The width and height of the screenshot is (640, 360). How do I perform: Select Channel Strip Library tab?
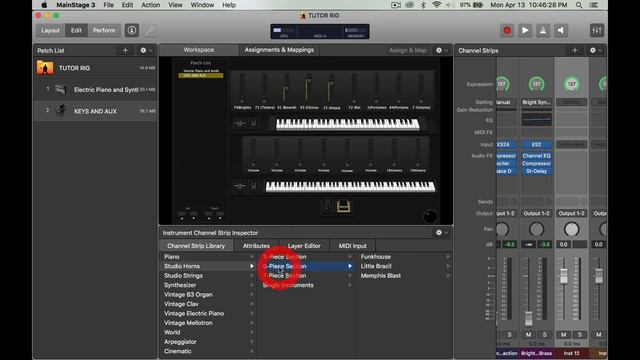(x=196, y=246)
